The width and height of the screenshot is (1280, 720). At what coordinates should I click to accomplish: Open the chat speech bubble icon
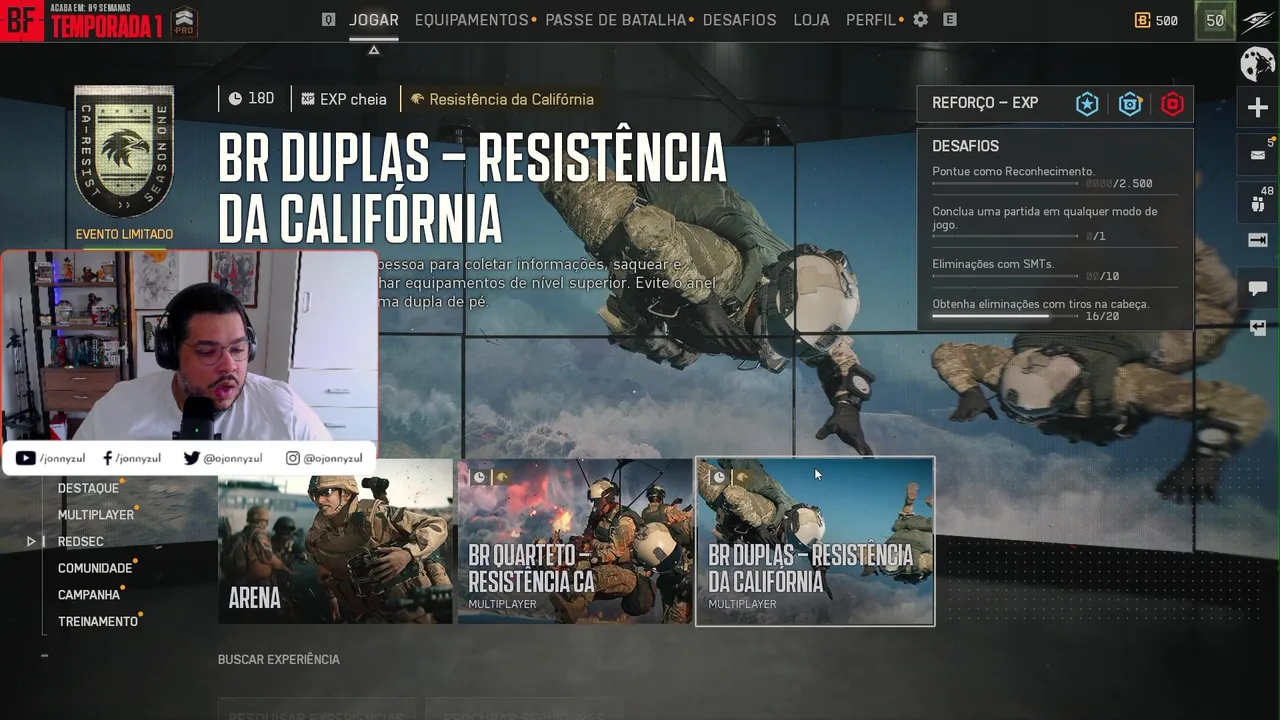coord(1258,288)
